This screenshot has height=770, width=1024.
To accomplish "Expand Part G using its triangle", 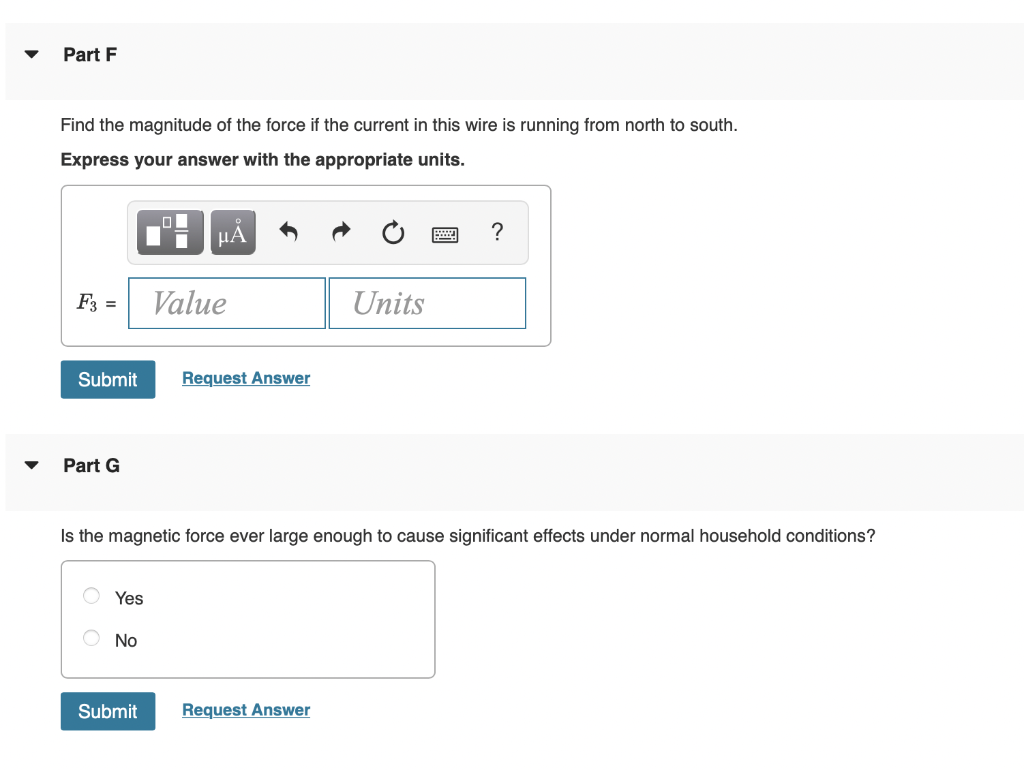I will (31, 464).
